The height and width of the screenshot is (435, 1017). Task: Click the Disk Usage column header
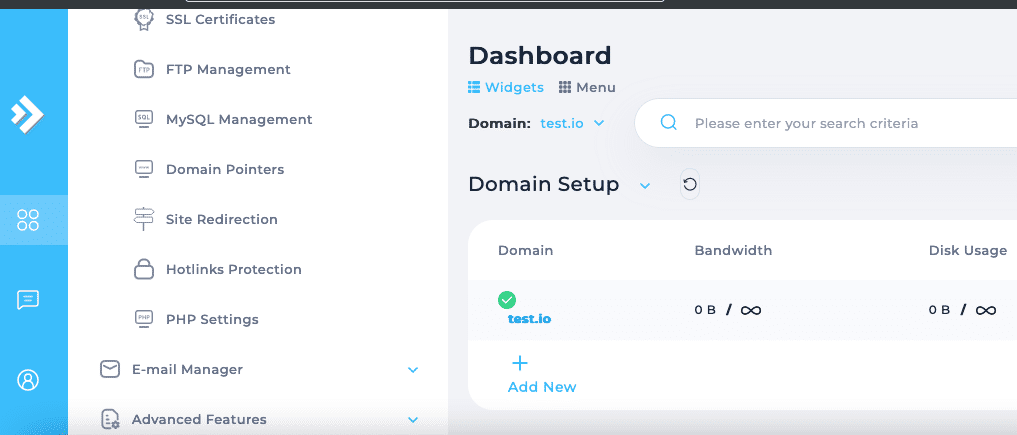coord(968,250)
